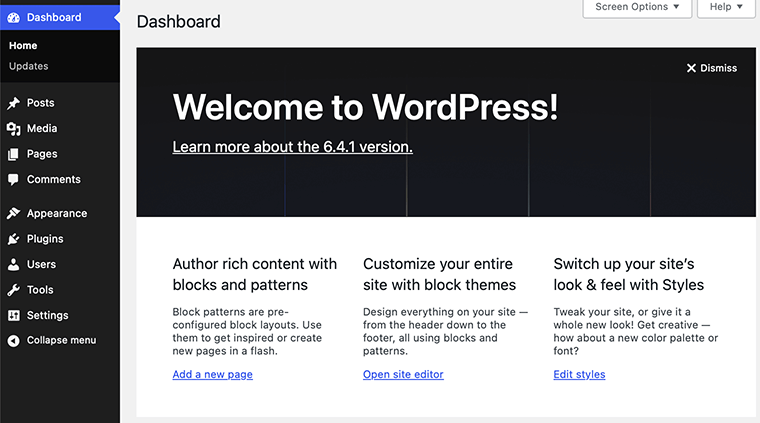The height and width of the screenshot is (423, 760).
Task: Click the Plugins plug icon
Action: [x=14, y=239]
